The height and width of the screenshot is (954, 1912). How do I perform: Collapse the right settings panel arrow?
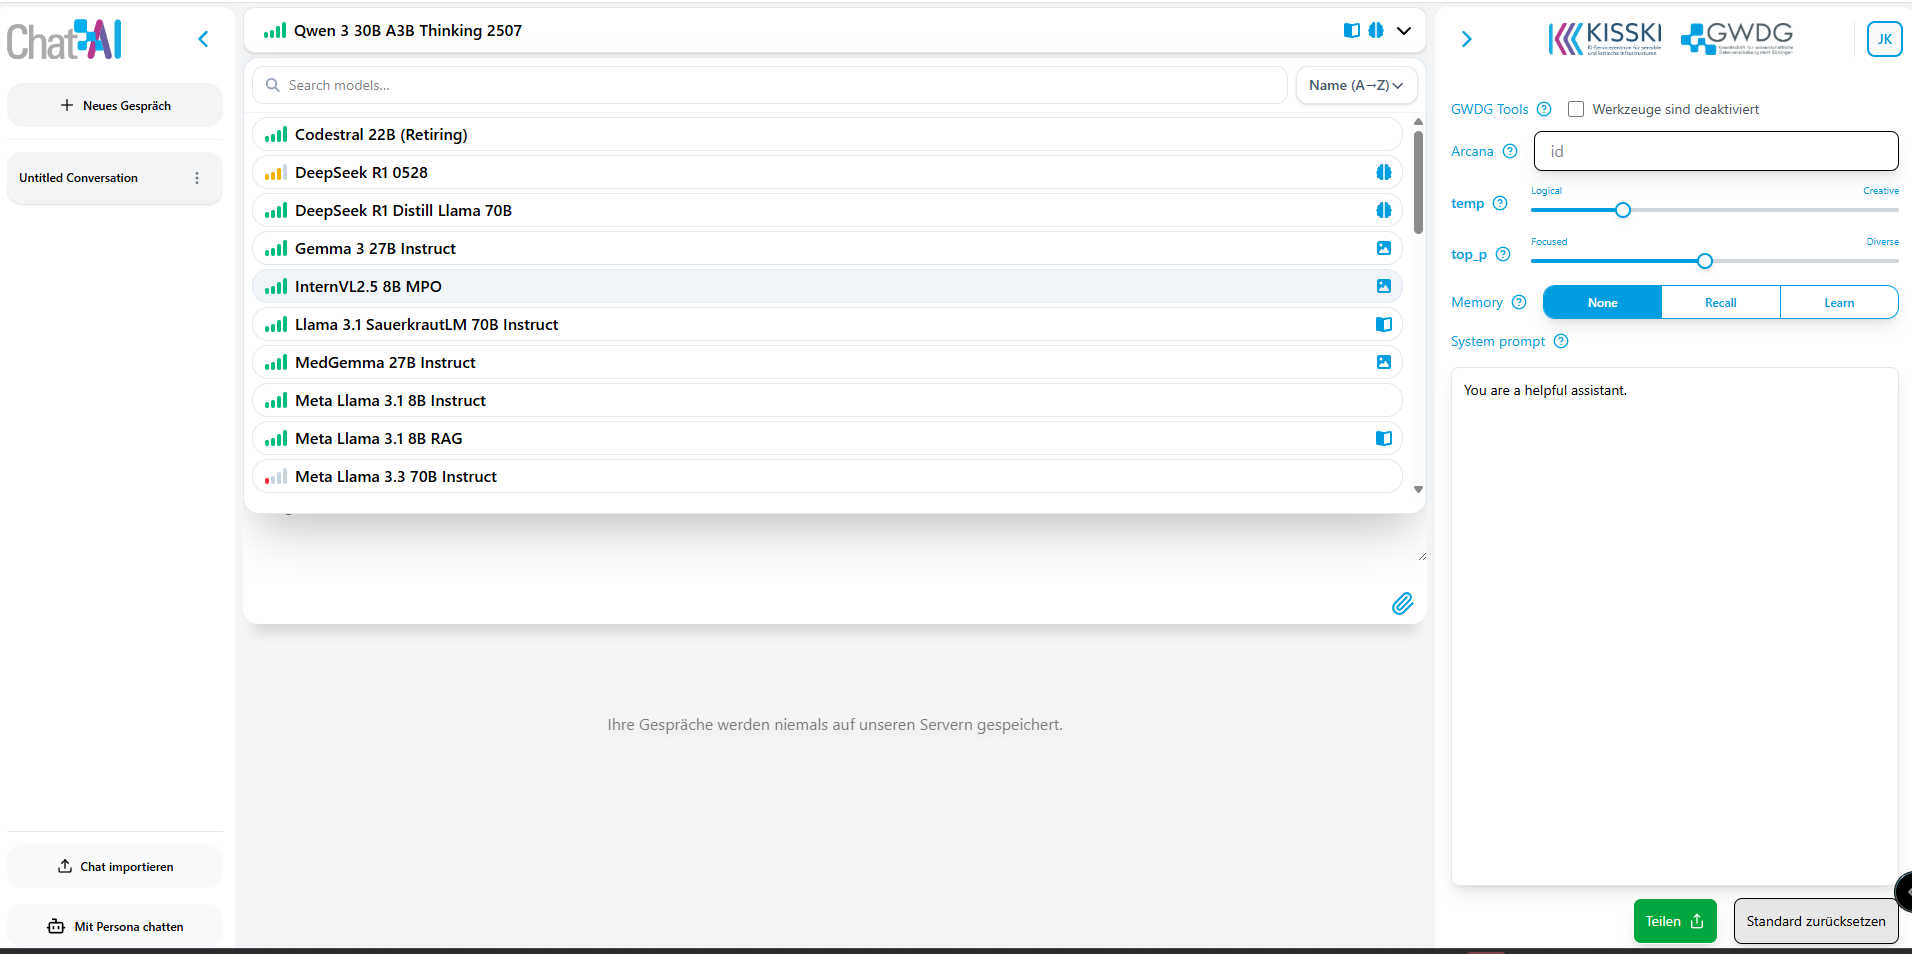point(1466,39)
